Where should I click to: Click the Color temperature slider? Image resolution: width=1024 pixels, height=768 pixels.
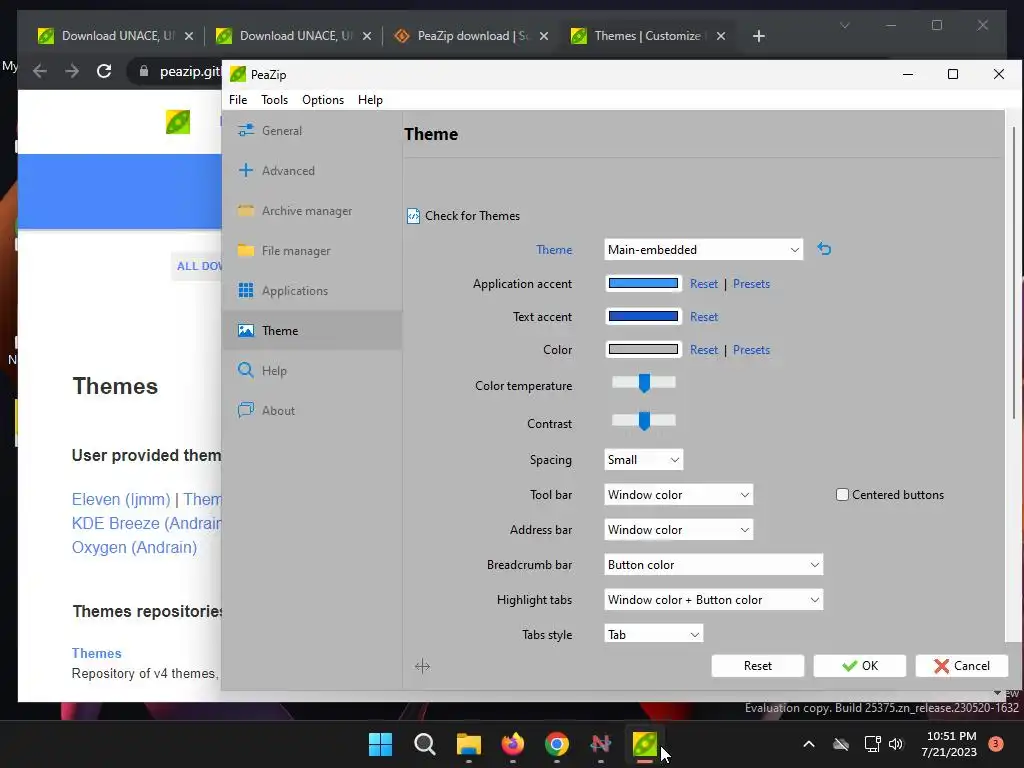tap(643, 383)
